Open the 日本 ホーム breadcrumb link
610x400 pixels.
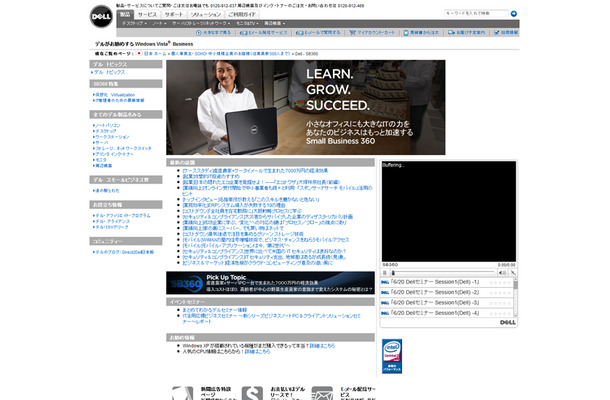click(x=155, y=53)
